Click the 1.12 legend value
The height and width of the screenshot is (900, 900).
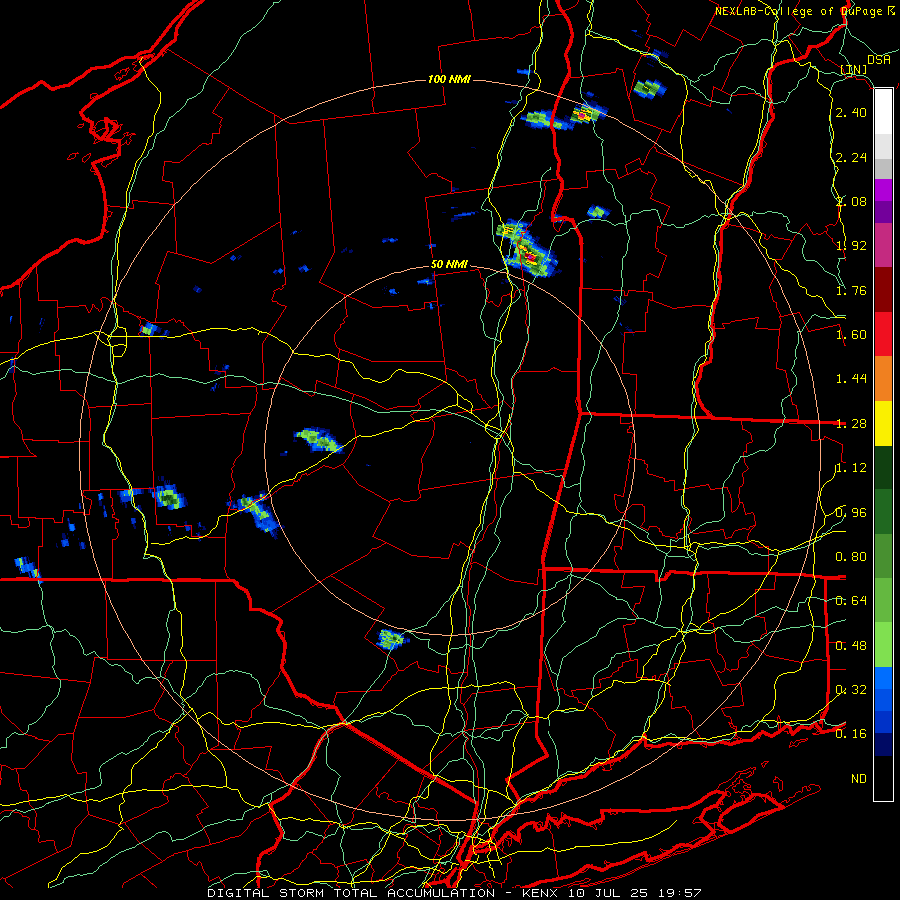851,468
